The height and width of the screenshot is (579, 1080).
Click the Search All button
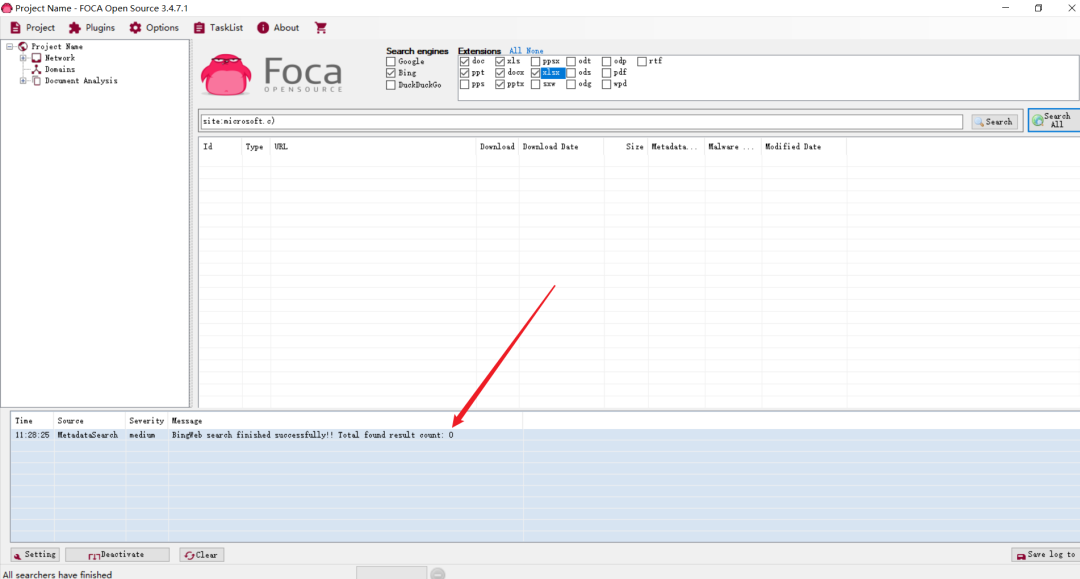tap(1055, 120)
